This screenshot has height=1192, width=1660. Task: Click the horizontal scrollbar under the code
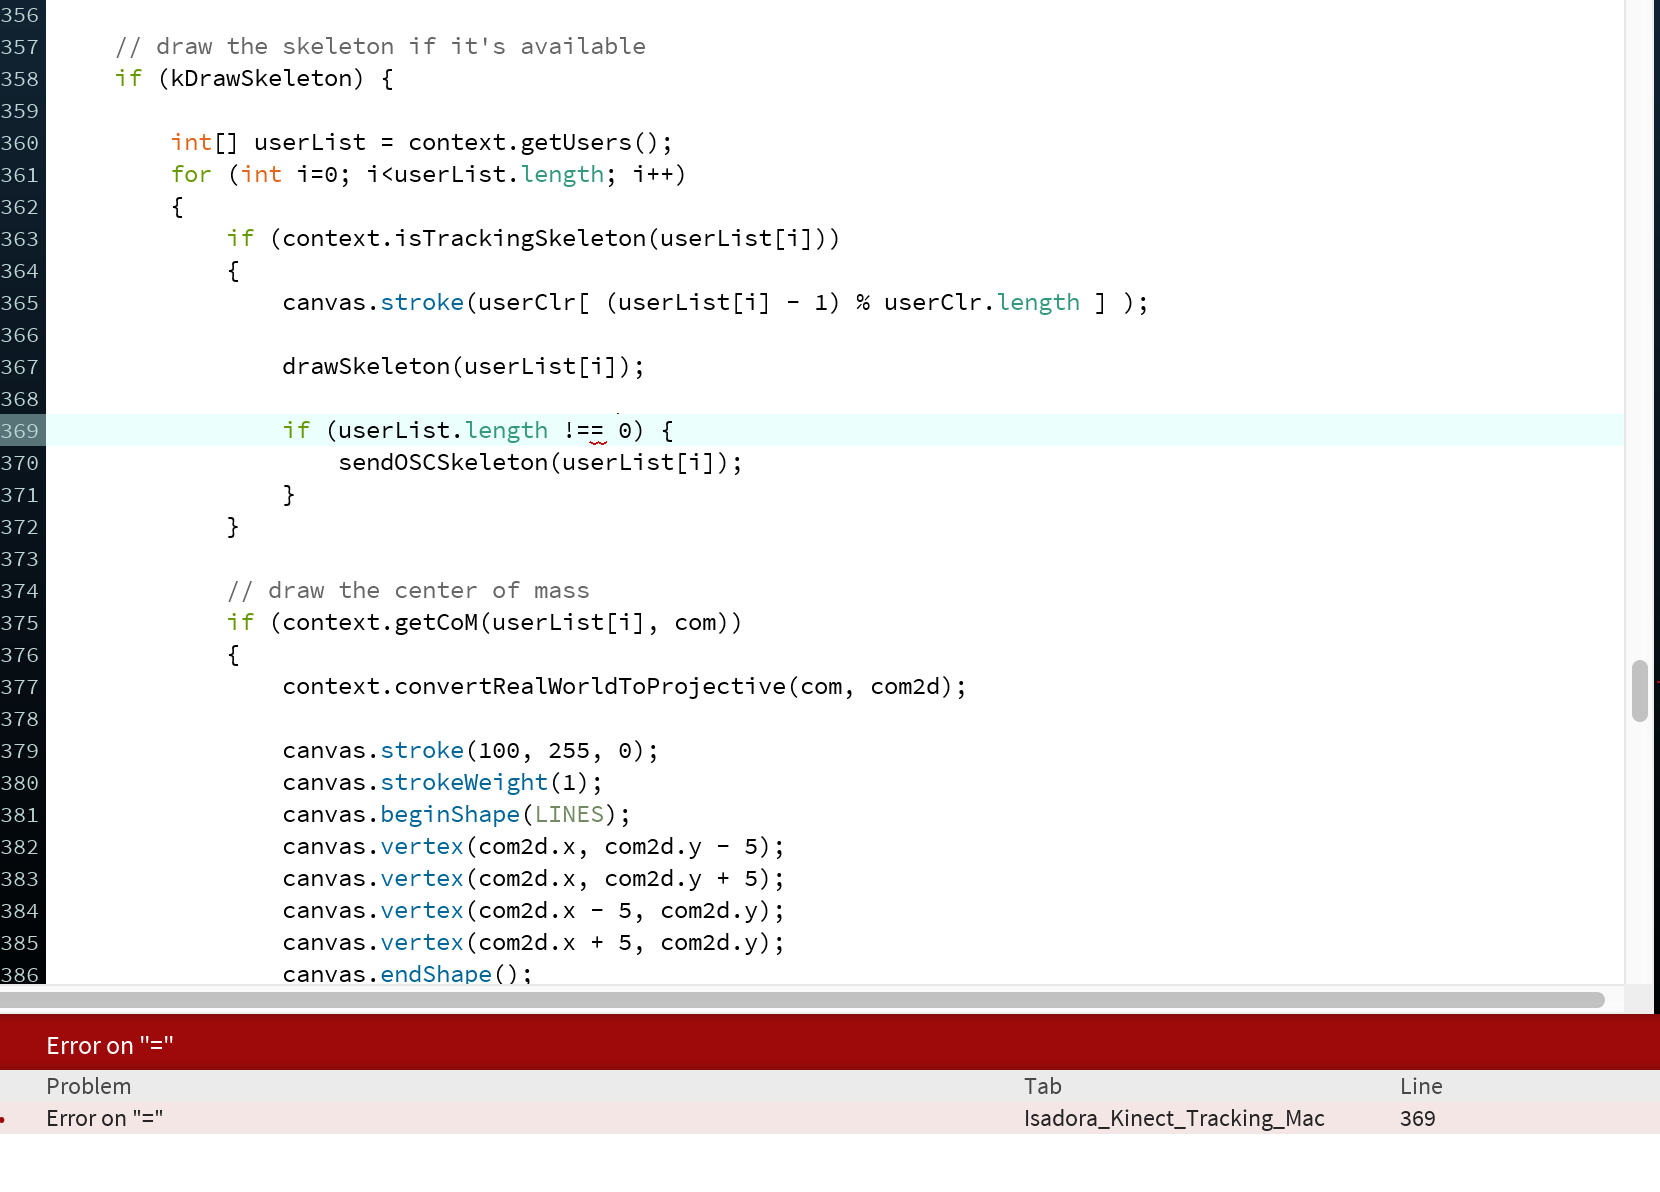802,1000
